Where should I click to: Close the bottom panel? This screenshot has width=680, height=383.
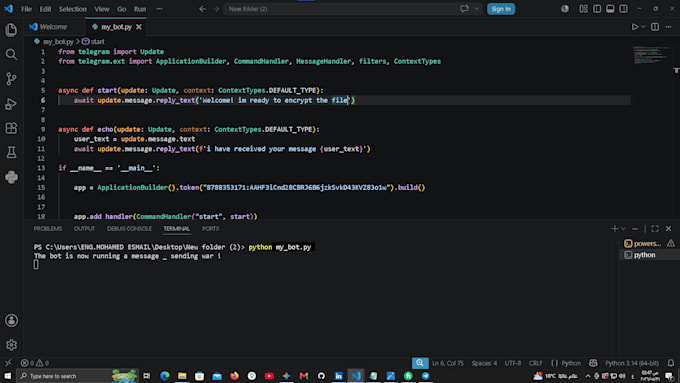668,229
